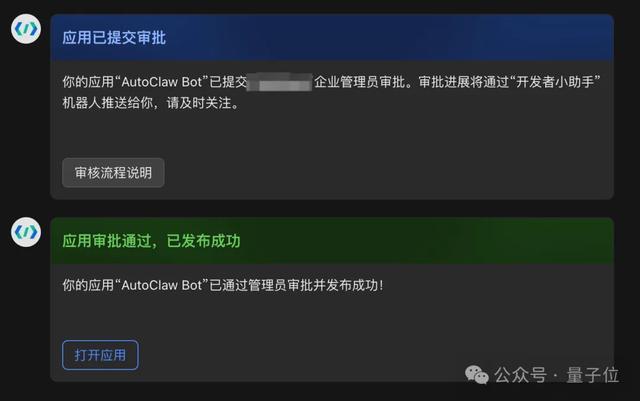Click the 公众号 watermark label
Screen dimensions: 640x401
click(x=520, y=375)
